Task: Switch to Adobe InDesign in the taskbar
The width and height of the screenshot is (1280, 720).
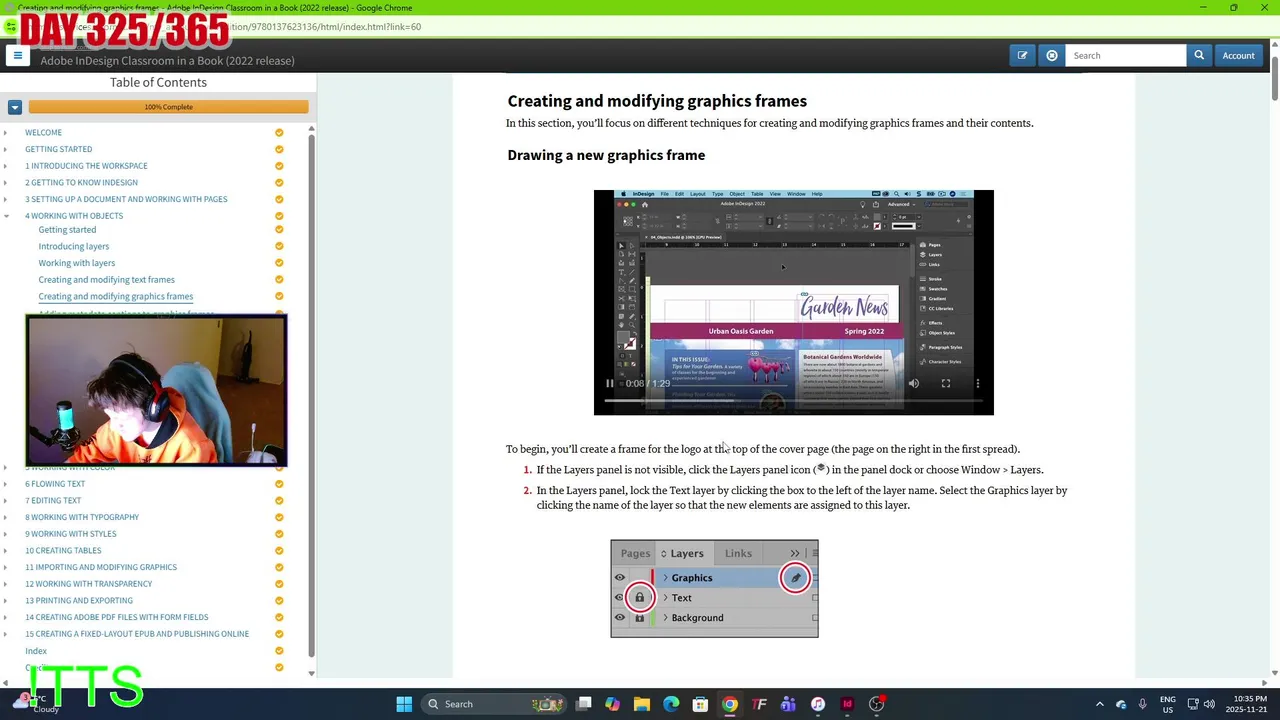Action: point(847,704)
